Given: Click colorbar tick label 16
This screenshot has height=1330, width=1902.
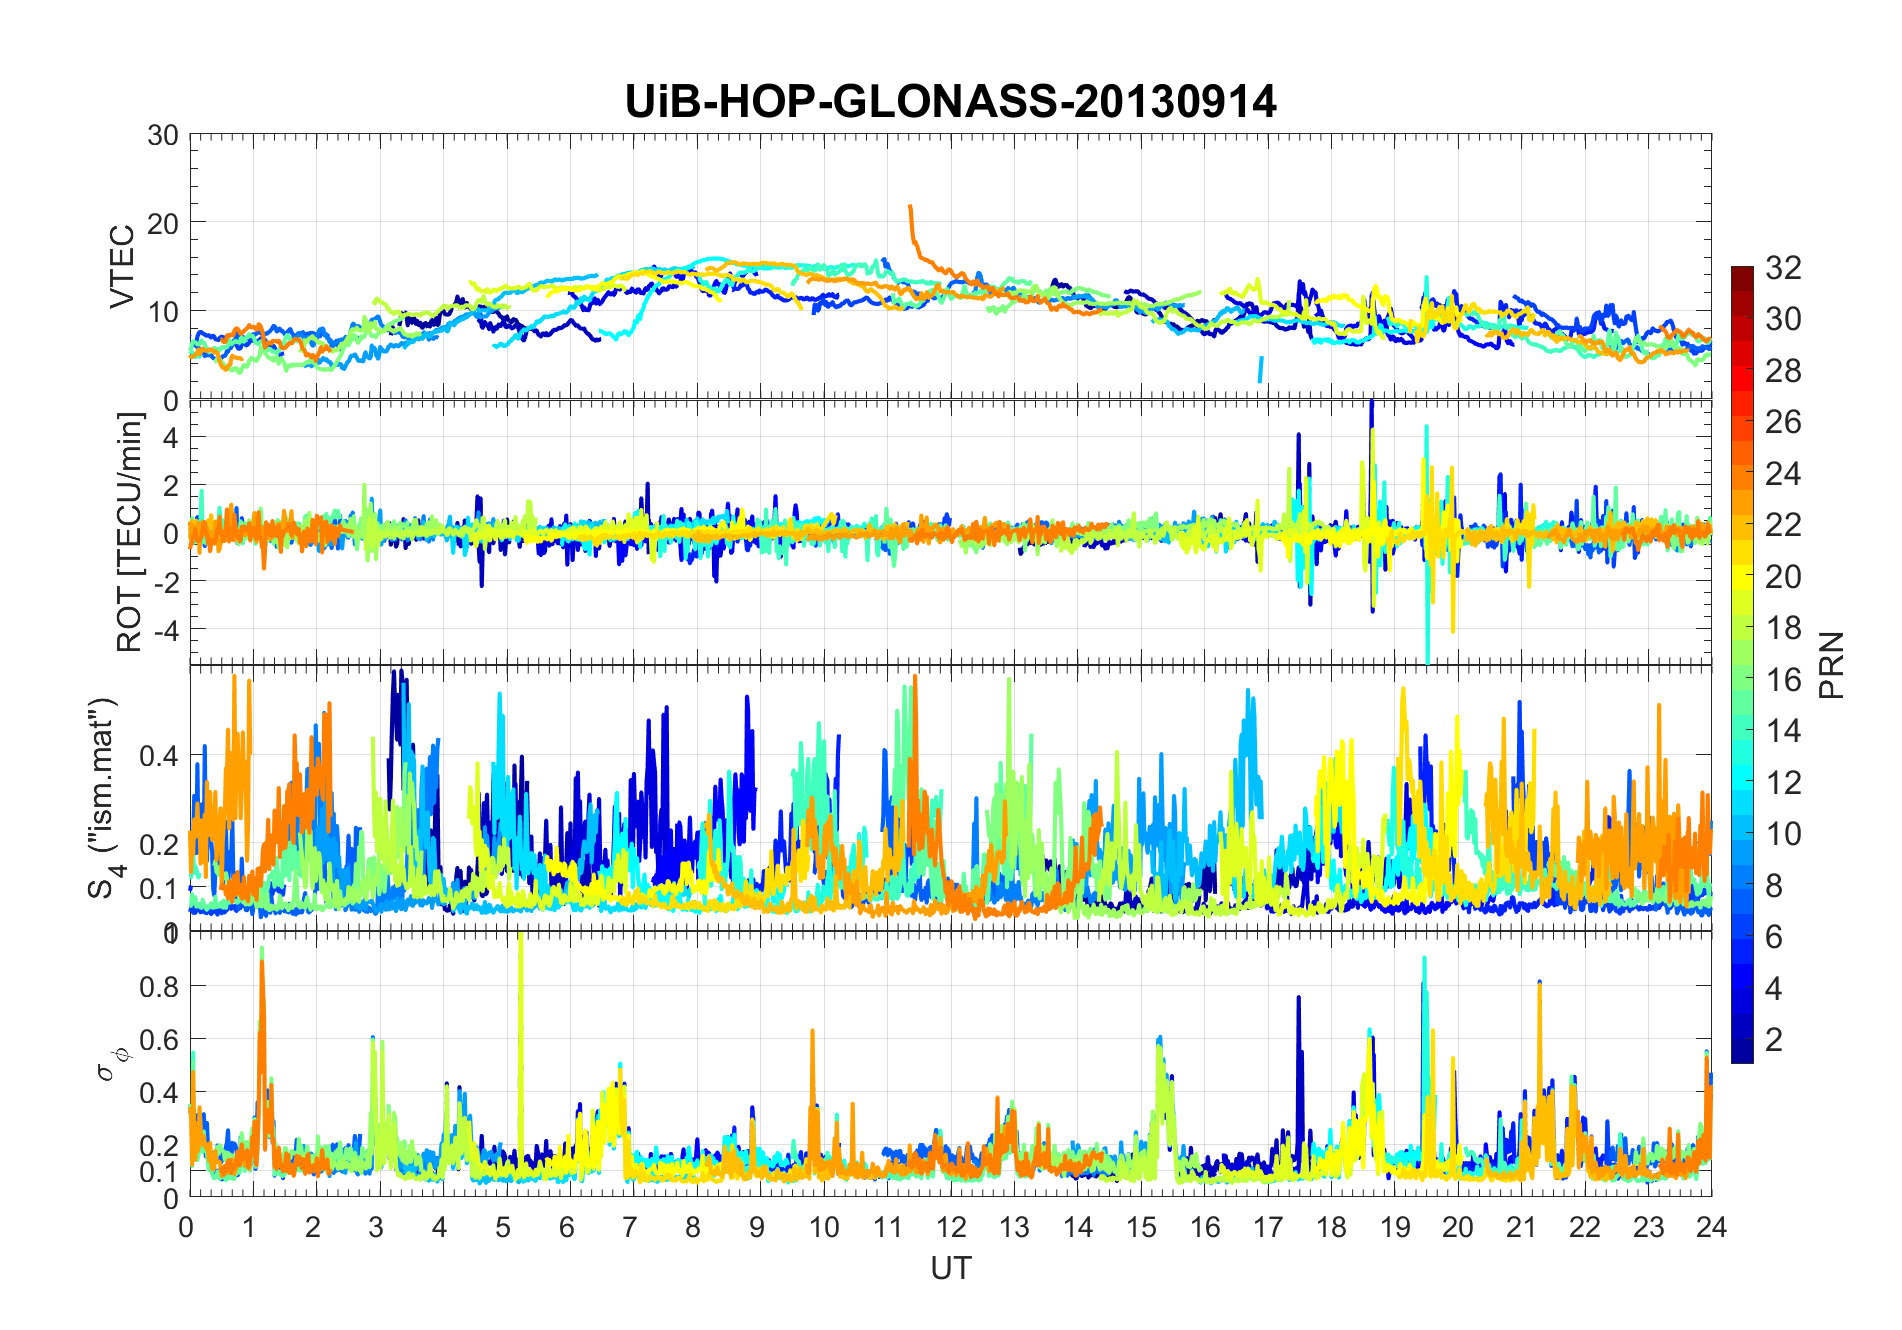Looking at the screenshot, I should pos(1783,680).
